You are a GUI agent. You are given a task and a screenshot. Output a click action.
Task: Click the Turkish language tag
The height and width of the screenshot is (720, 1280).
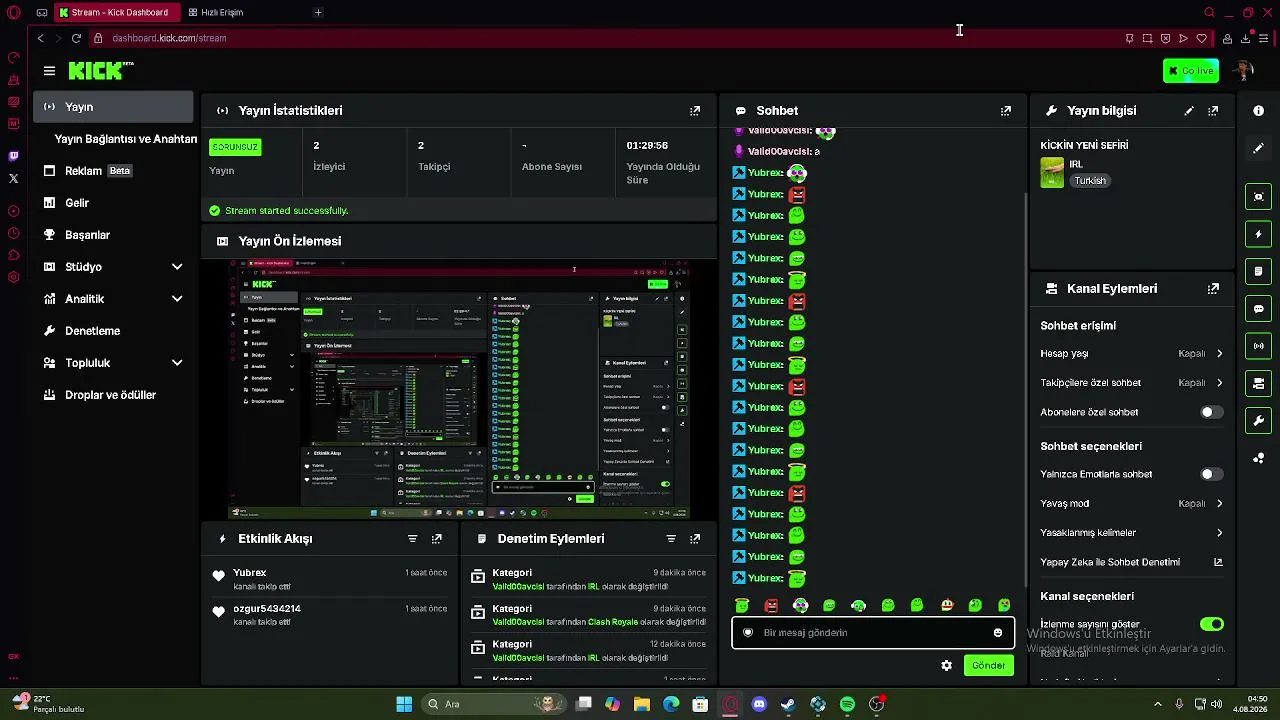(x=1090, y=181)
